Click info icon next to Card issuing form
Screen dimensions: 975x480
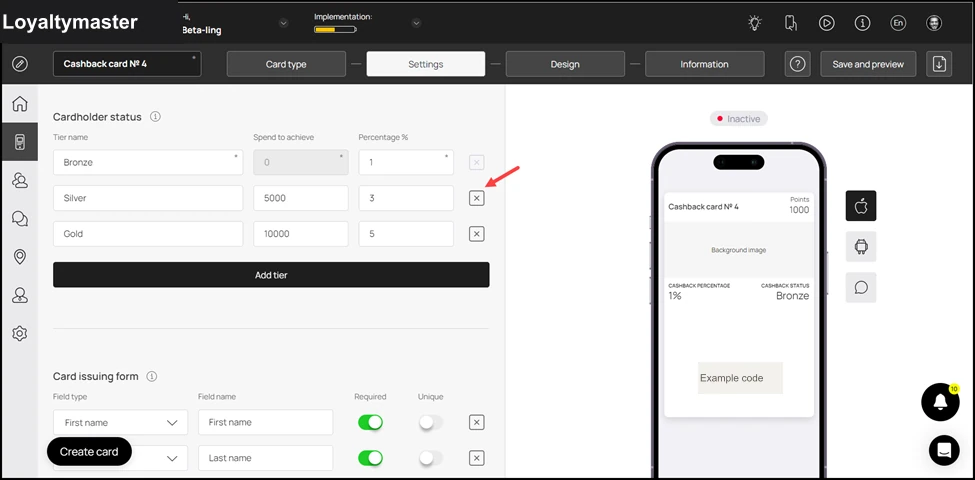[x=152, y=376]
